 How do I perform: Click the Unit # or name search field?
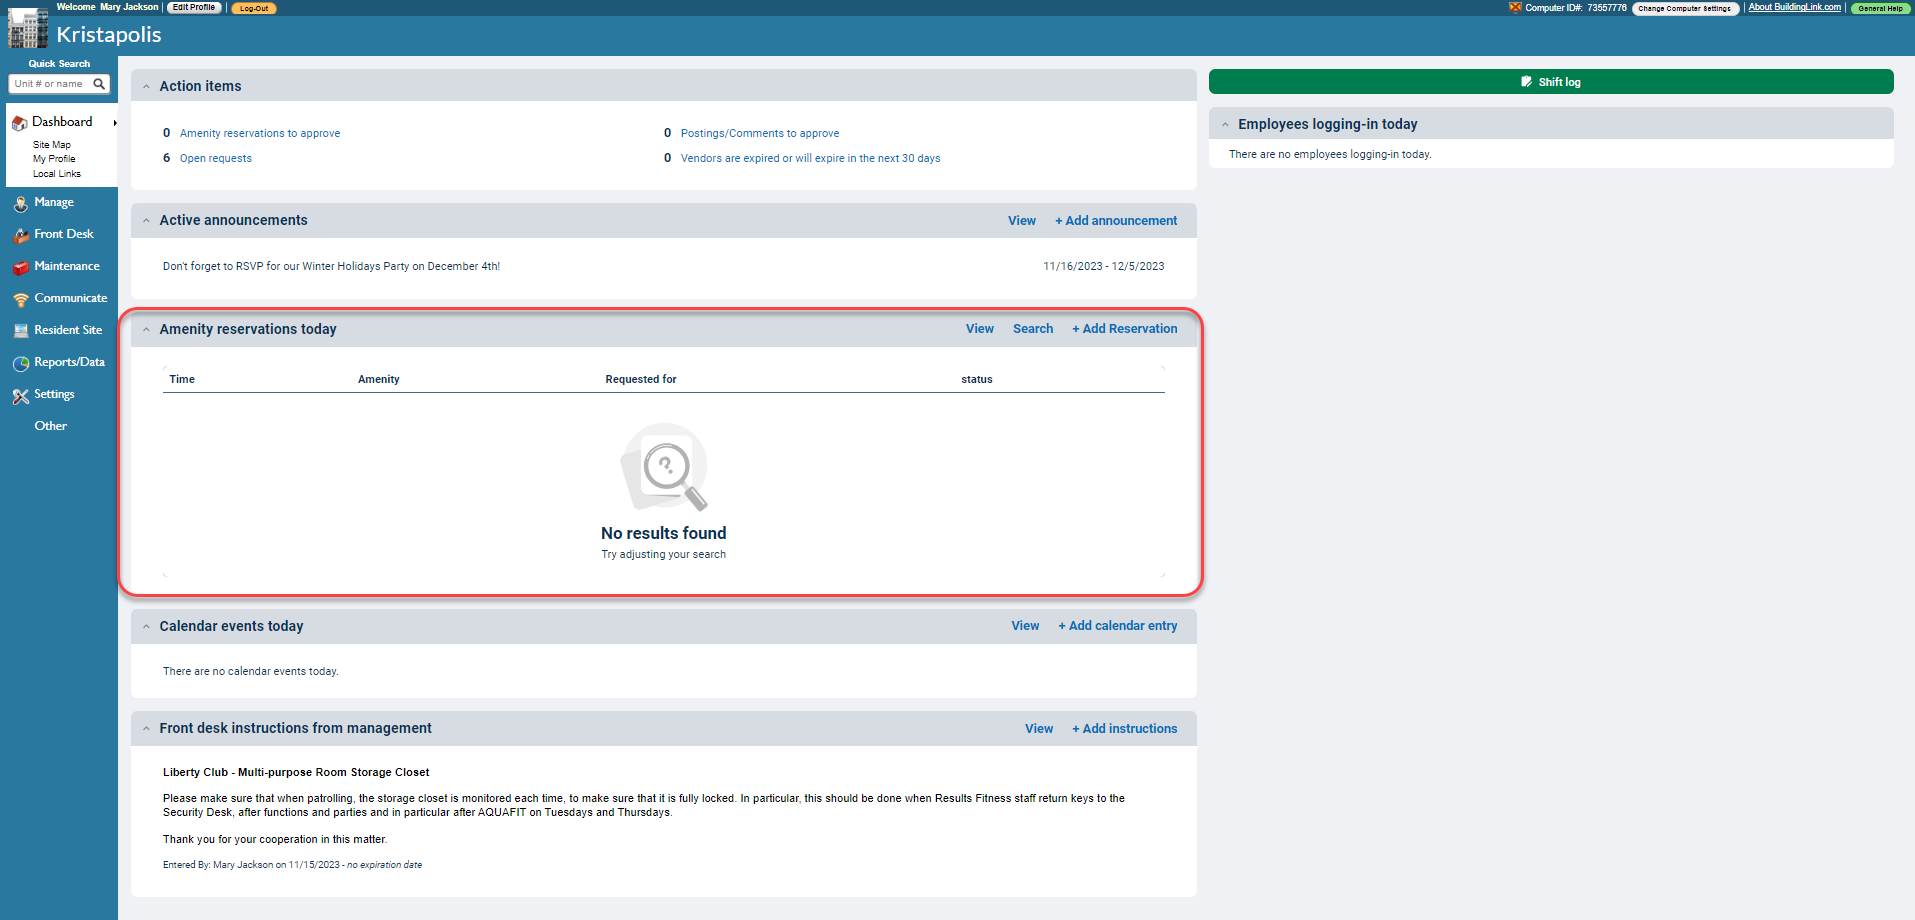[48, 84]
